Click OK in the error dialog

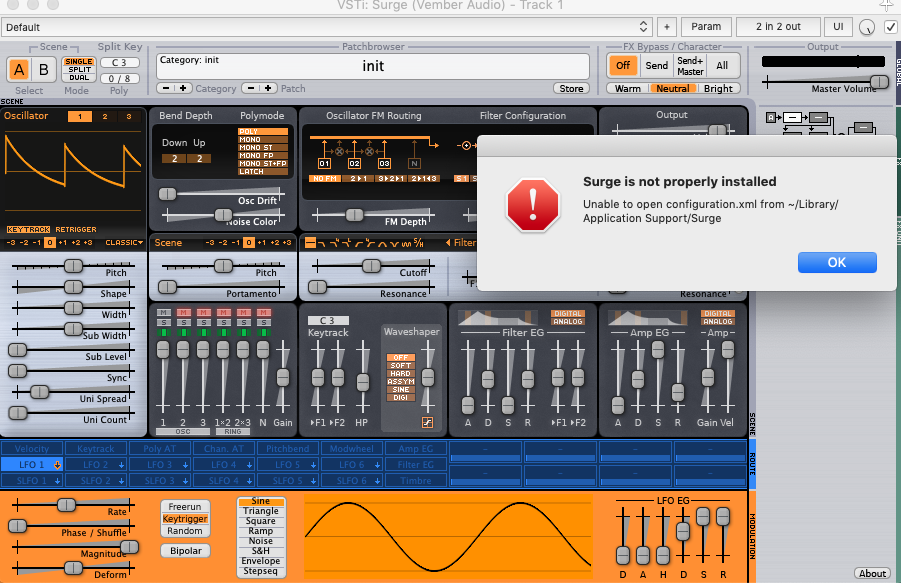[x=837, y=262]
